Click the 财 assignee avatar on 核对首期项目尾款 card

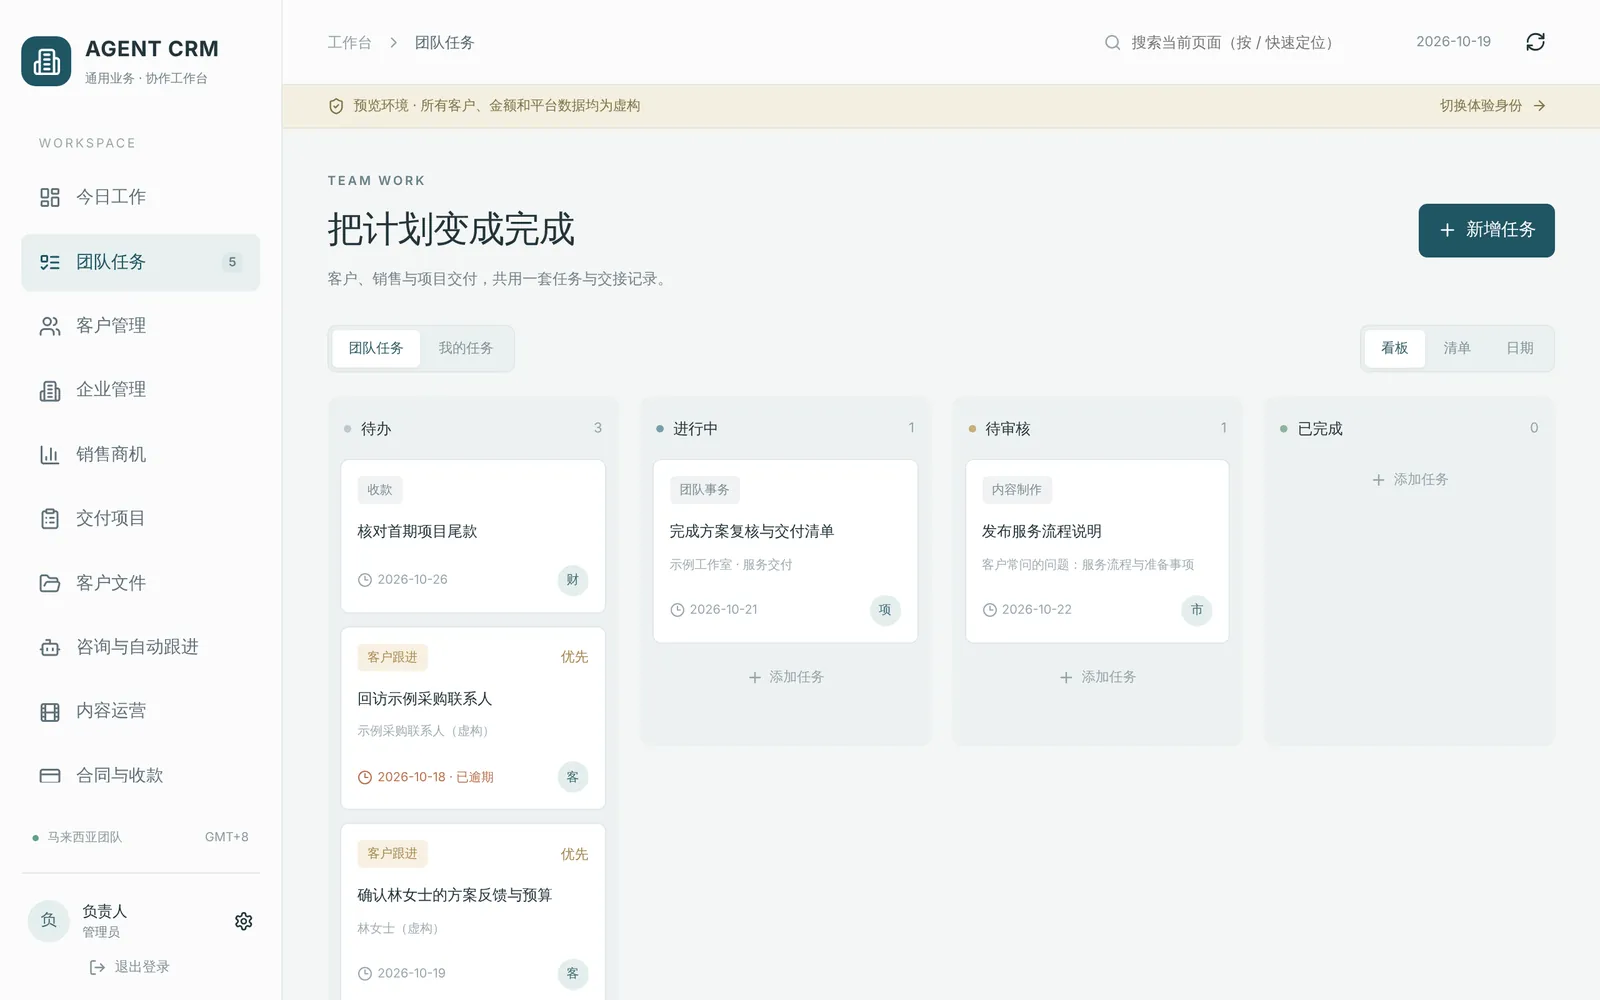[572, 580]
